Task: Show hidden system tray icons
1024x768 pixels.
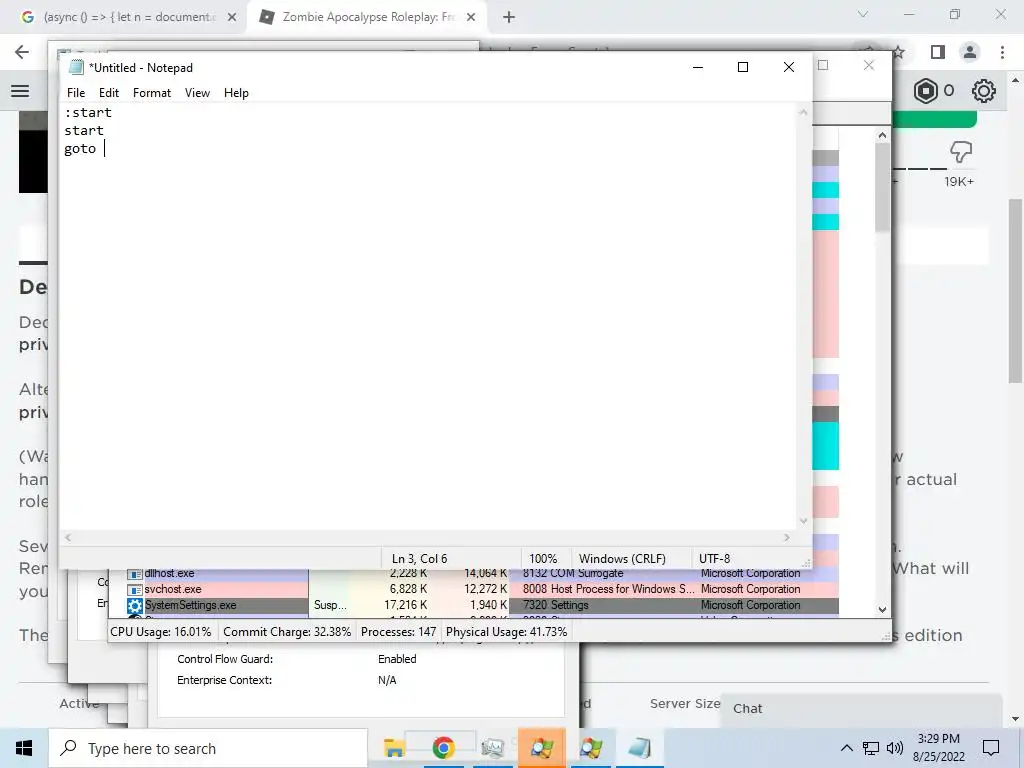Action: point(846,748)
